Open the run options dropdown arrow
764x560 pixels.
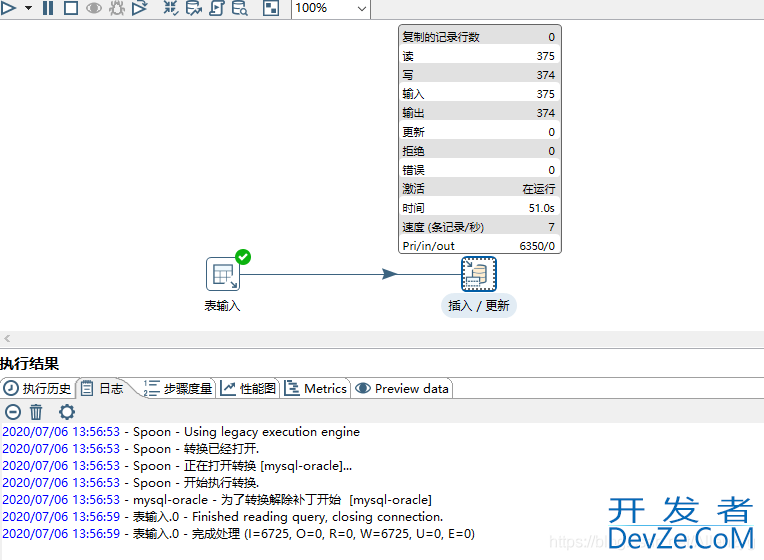point(28,8)
